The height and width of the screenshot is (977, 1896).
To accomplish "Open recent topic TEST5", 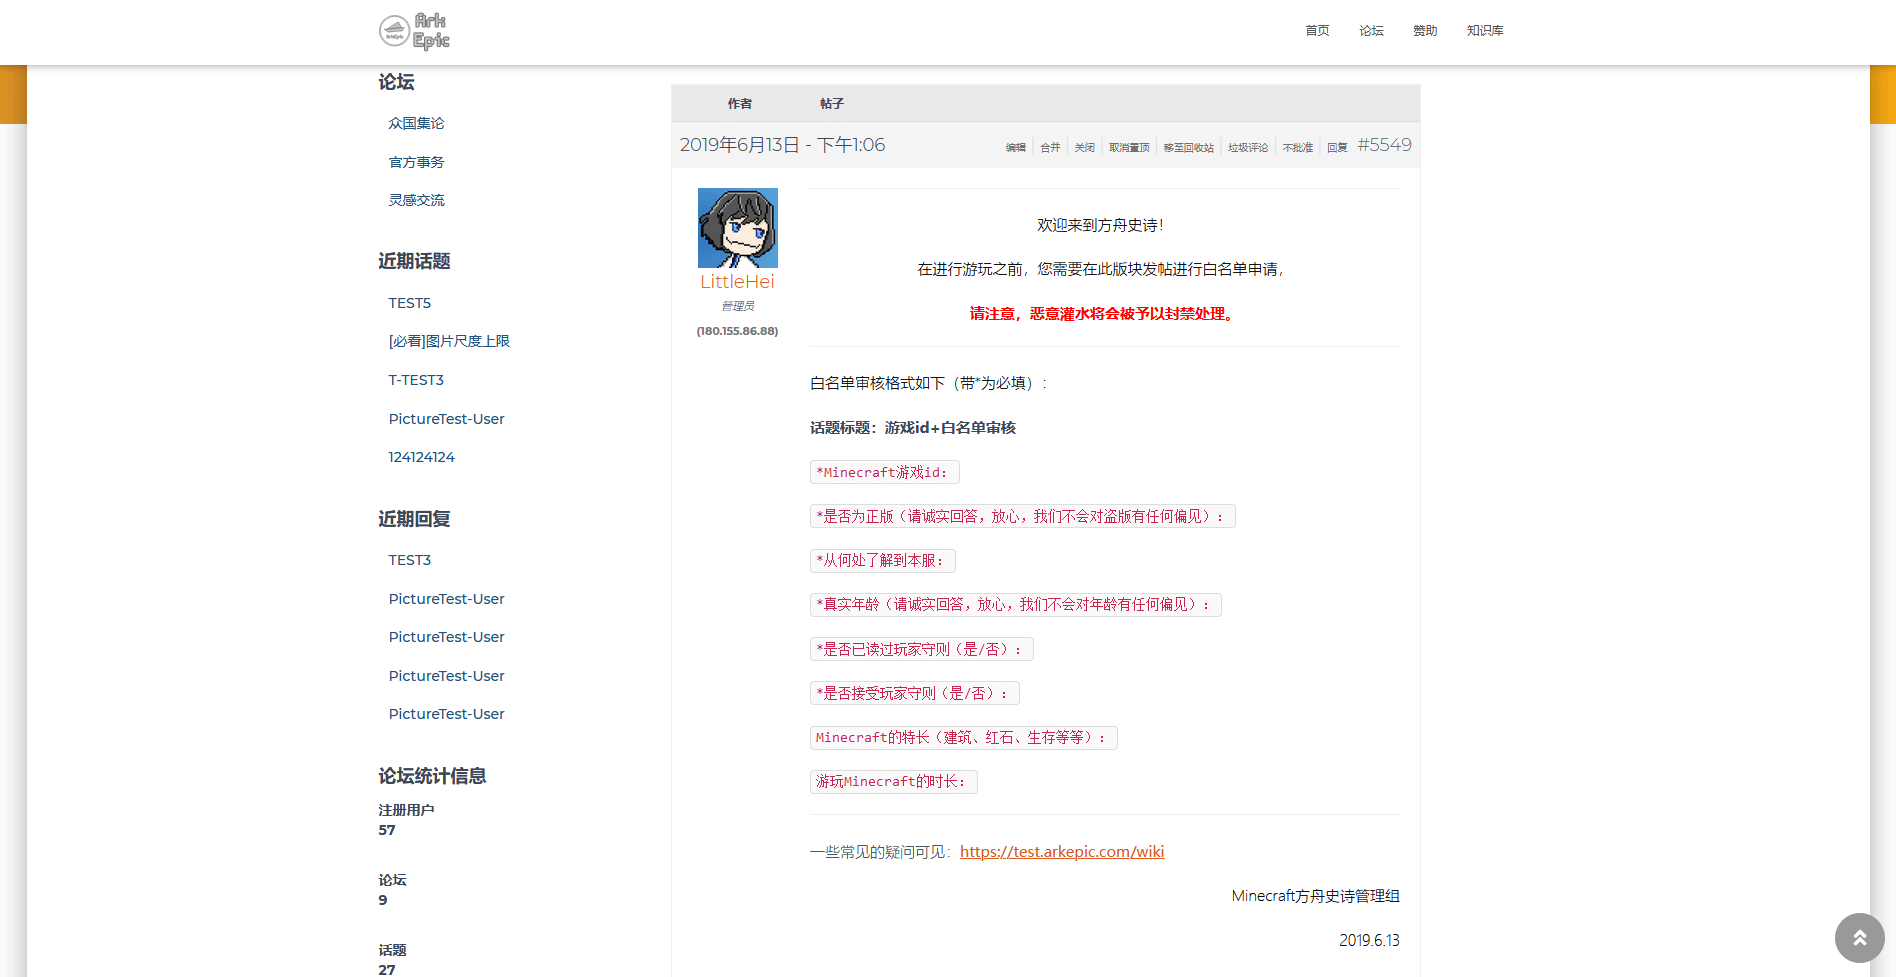I will [x=409, y=303].
